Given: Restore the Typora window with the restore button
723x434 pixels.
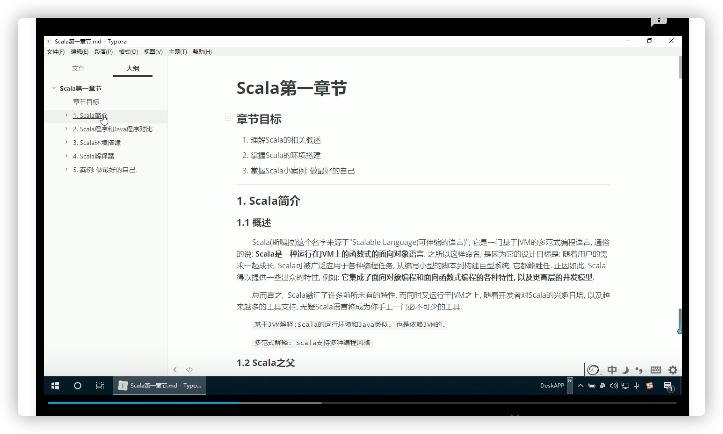Looking at the screenshot, I should 649,41.
